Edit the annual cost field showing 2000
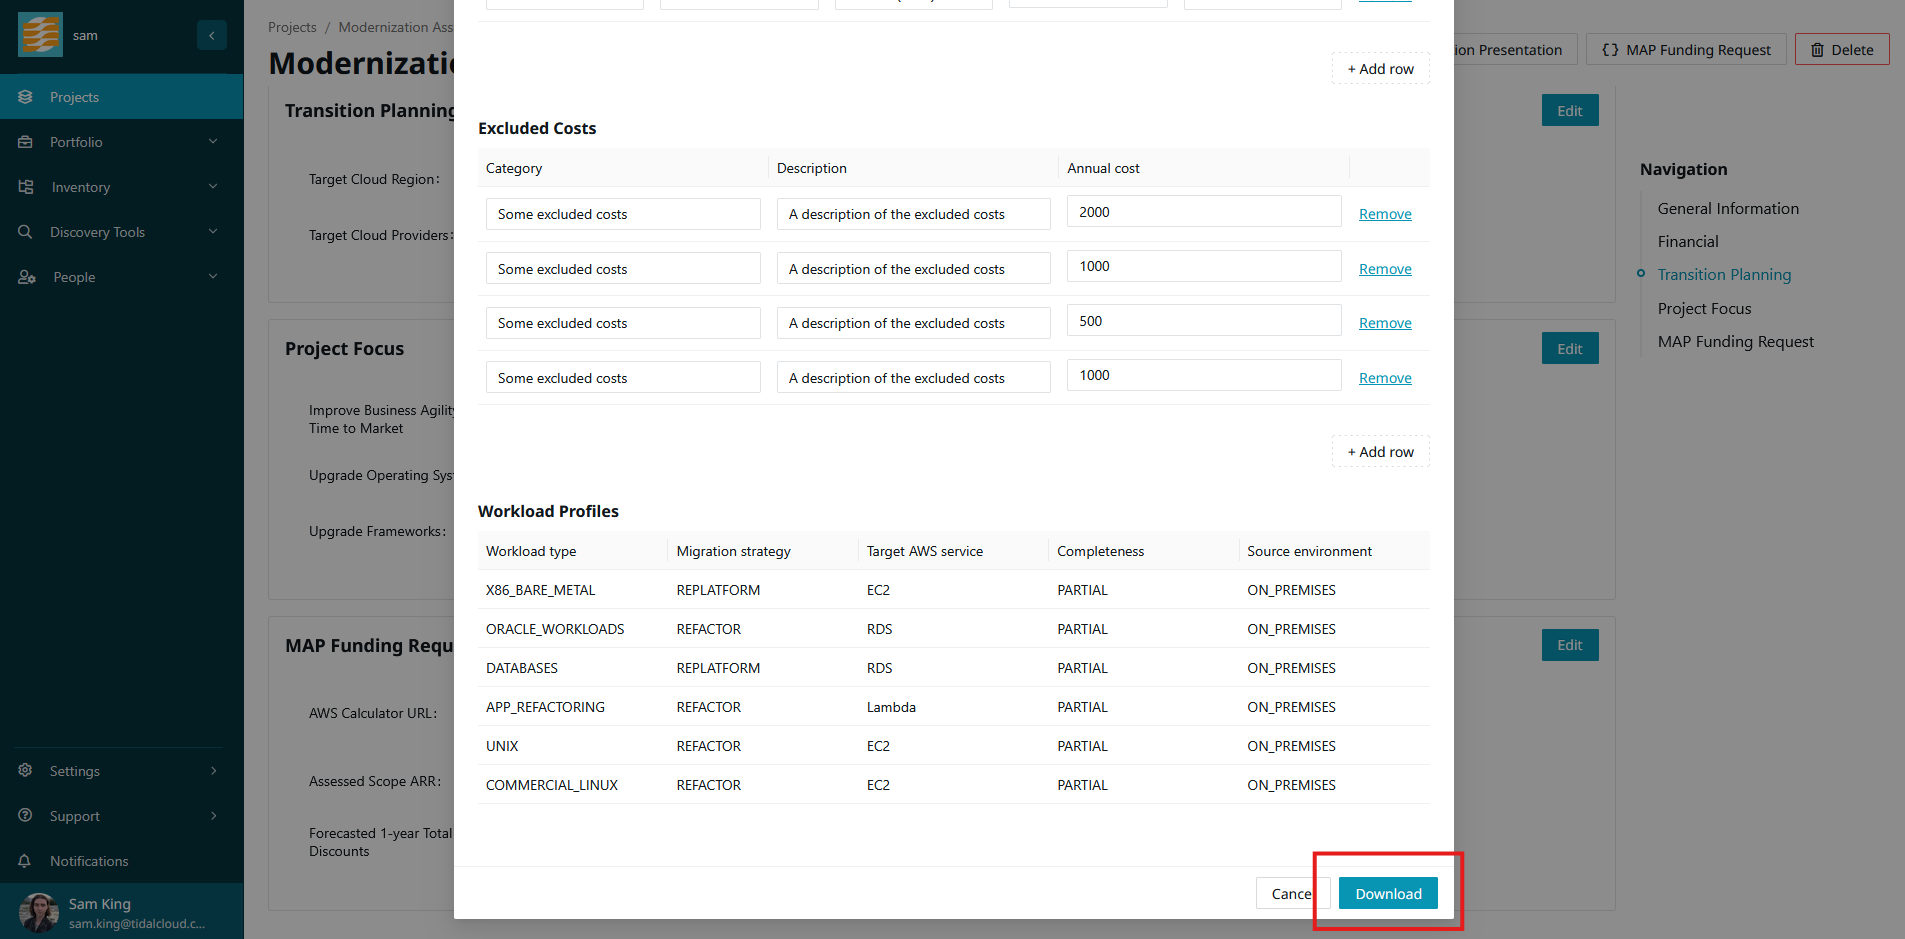Image resolution: width=1905 pixels, height=939 pixels. [x=1204, y=212]
